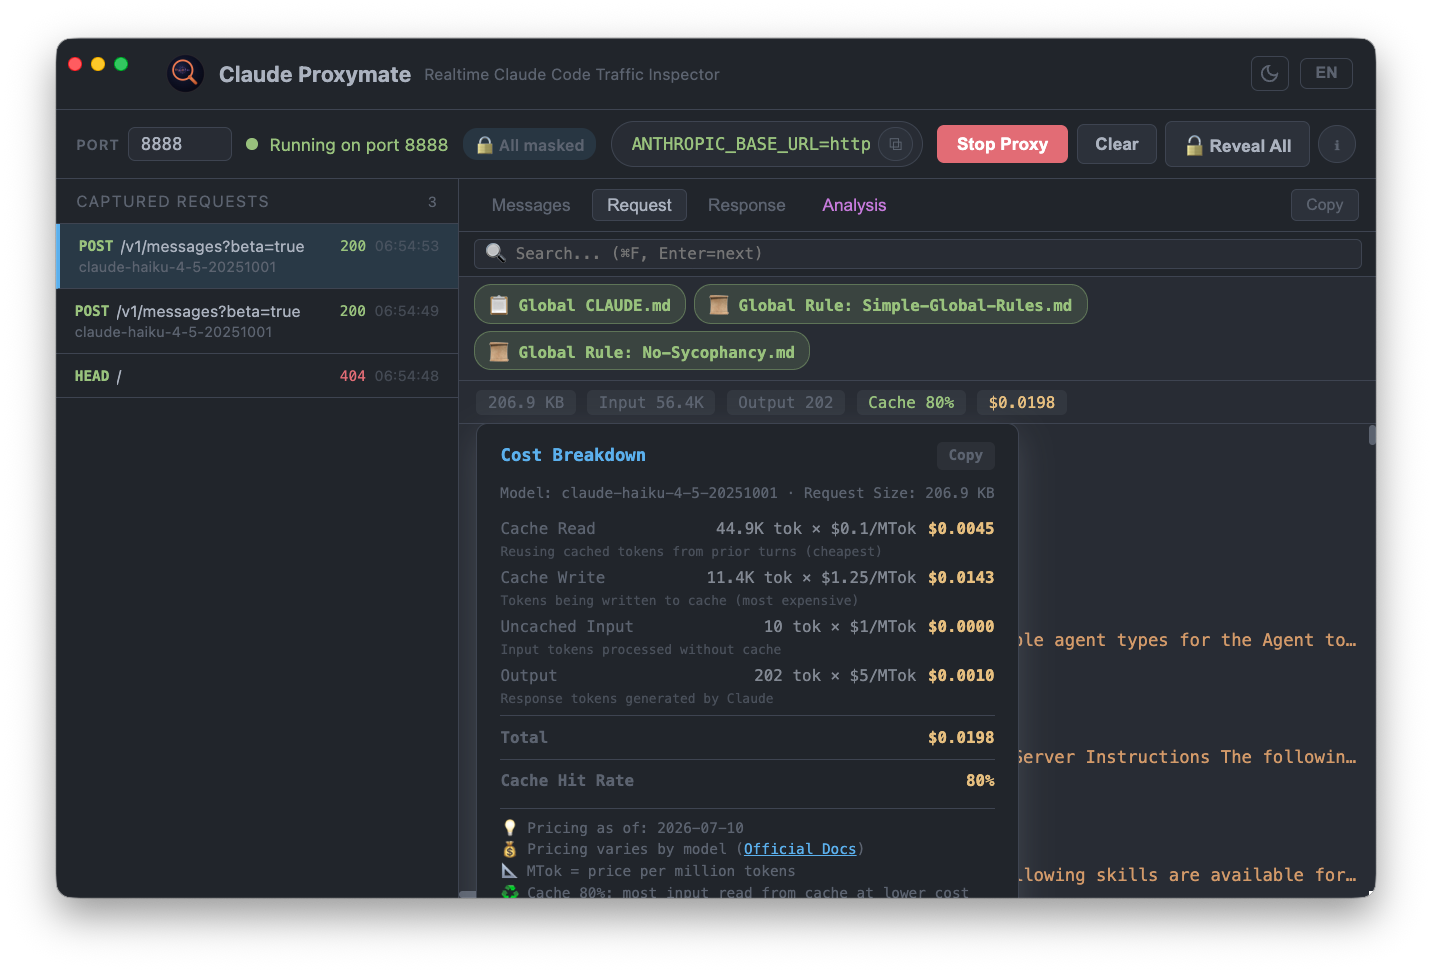Image resolution: width=1432 pixels, height=972 pixels.
Task: Click the Total label in the cost popup
Action: [524, 737]
